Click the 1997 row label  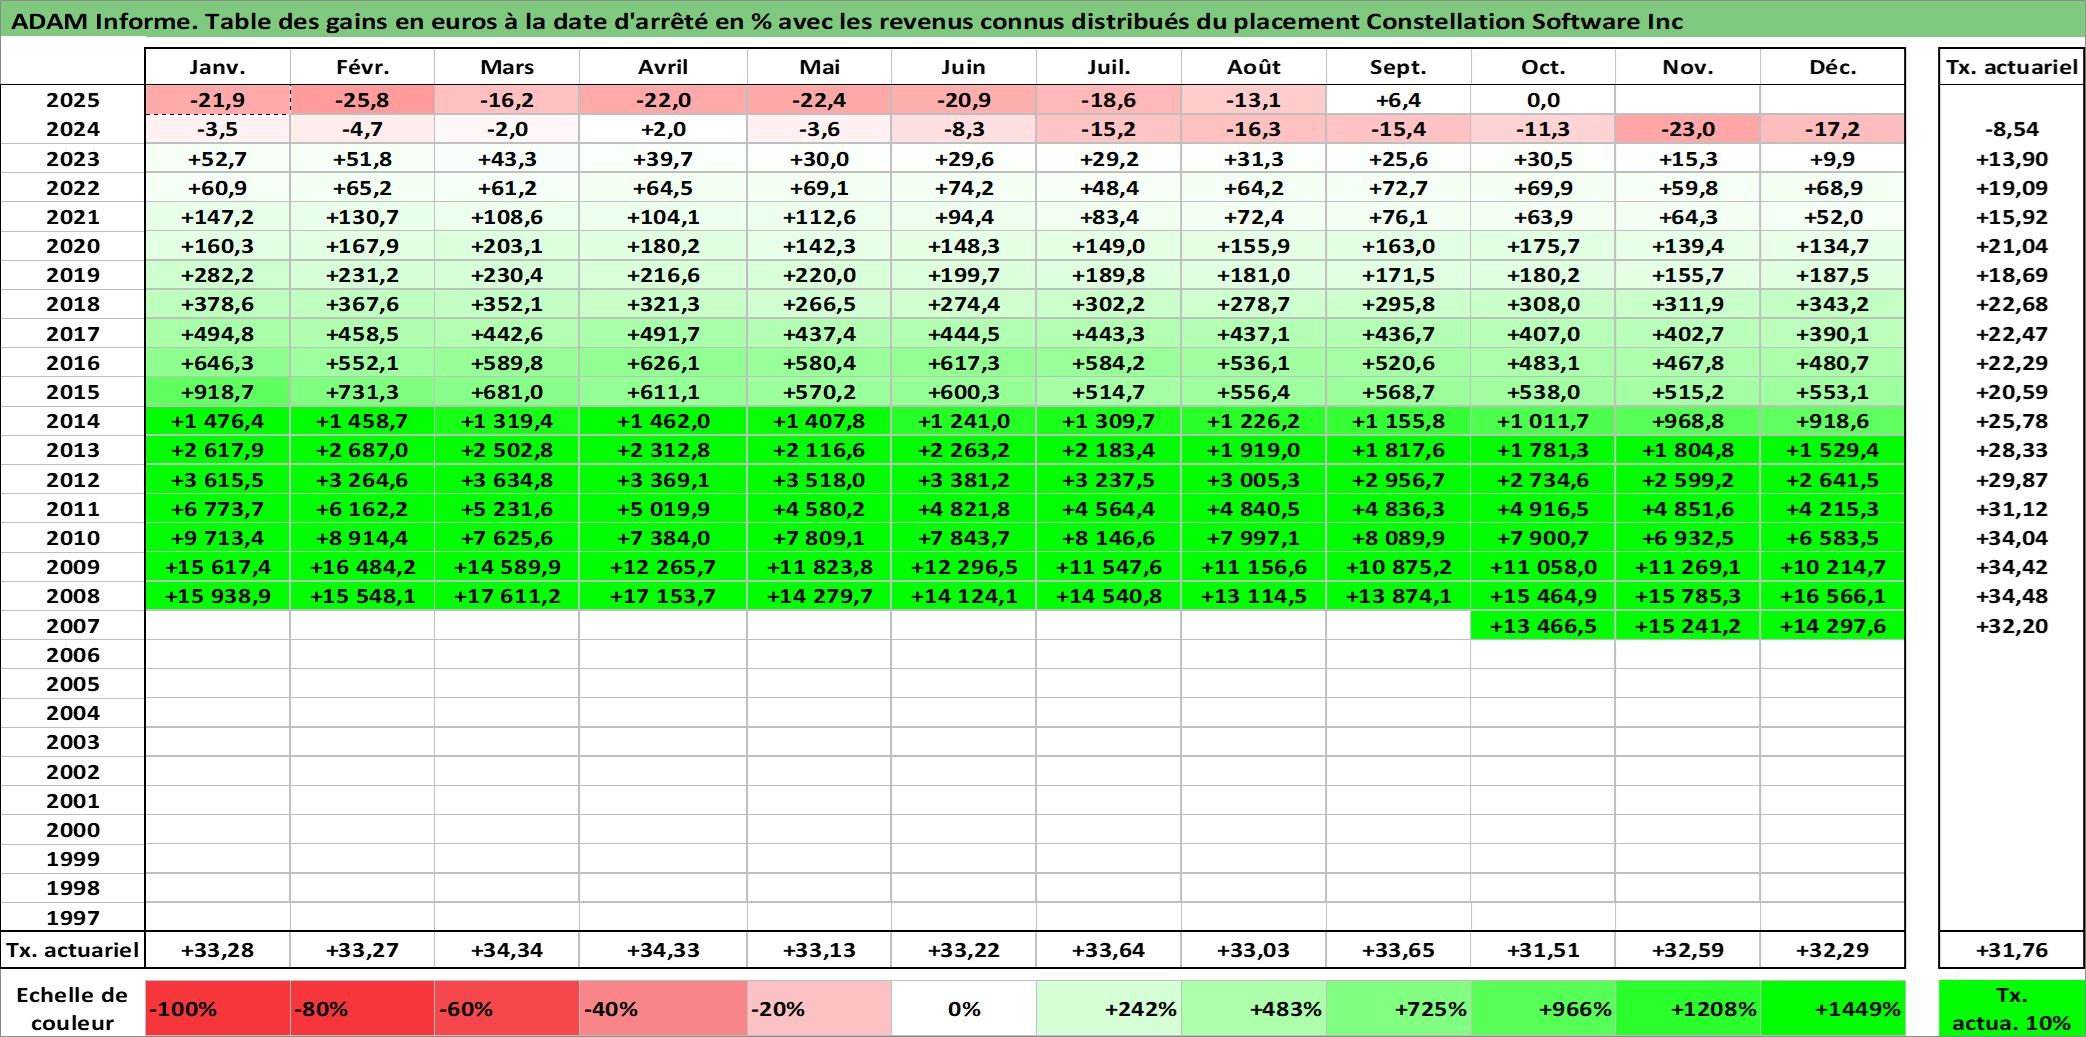(x=73, y=918)
